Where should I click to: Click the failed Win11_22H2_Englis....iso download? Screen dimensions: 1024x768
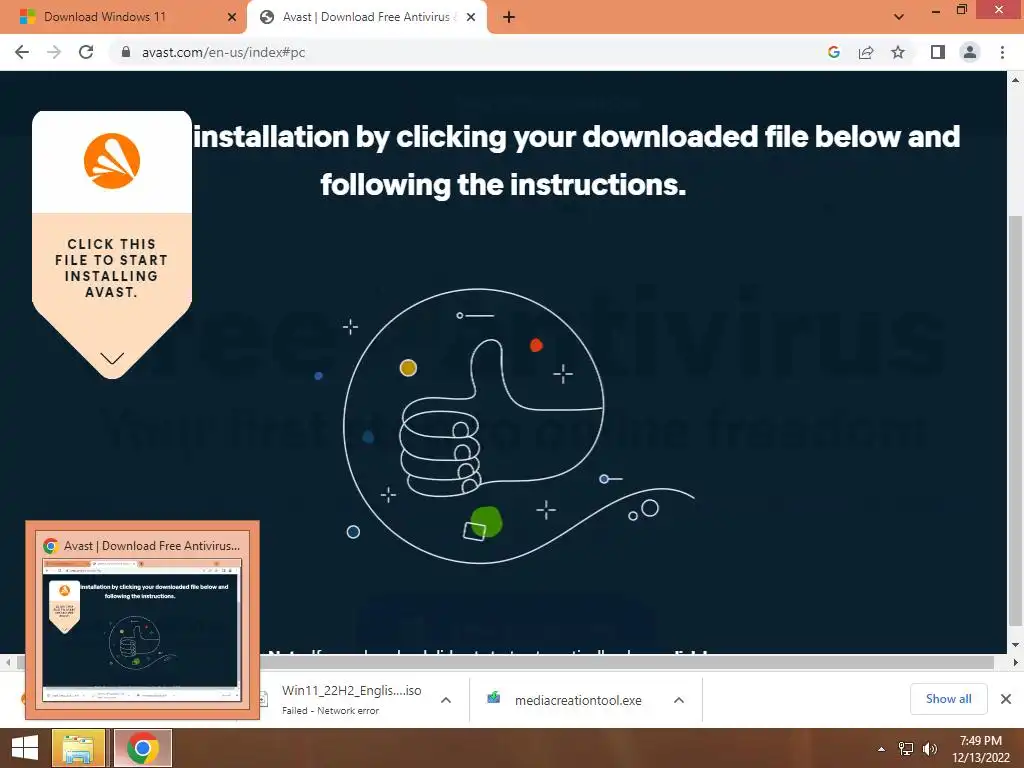[x=351, y=691]
